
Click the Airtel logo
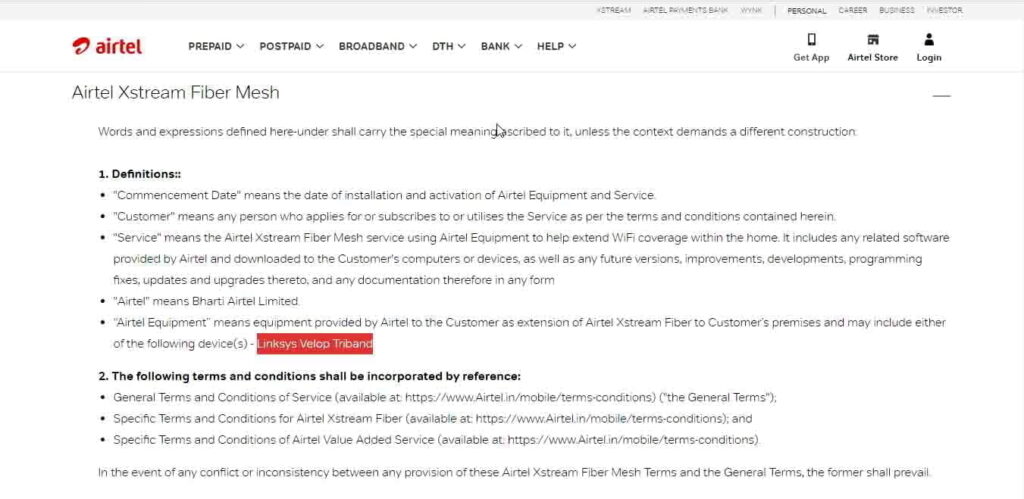pos(107,46)
